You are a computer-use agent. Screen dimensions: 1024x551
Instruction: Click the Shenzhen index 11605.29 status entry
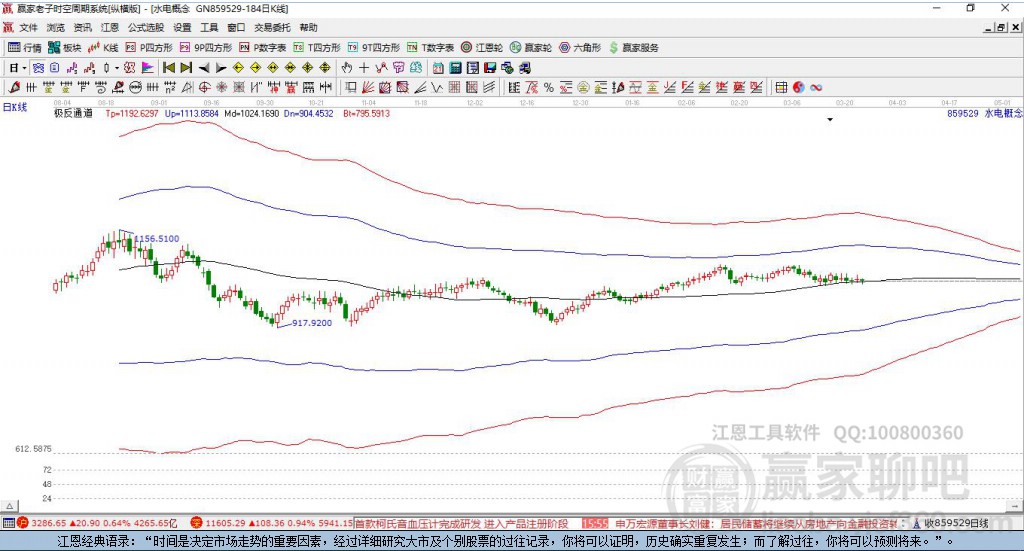(x=271, y=523)
